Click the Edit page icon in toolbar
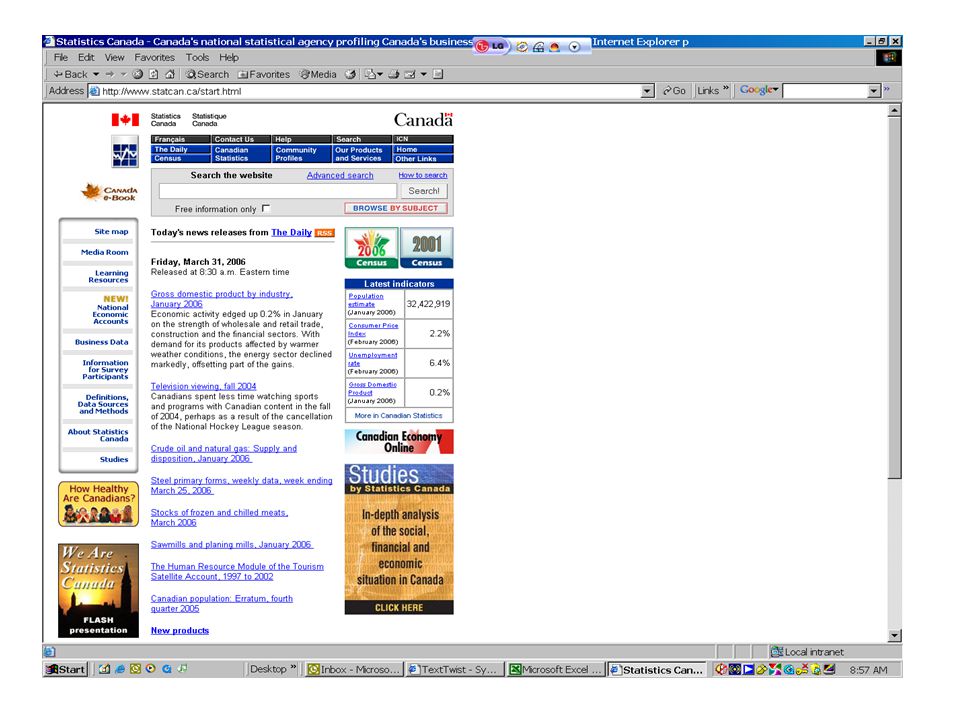Image resolution: width=960 pixels, height=720 pixels. (x=410, y=74)
